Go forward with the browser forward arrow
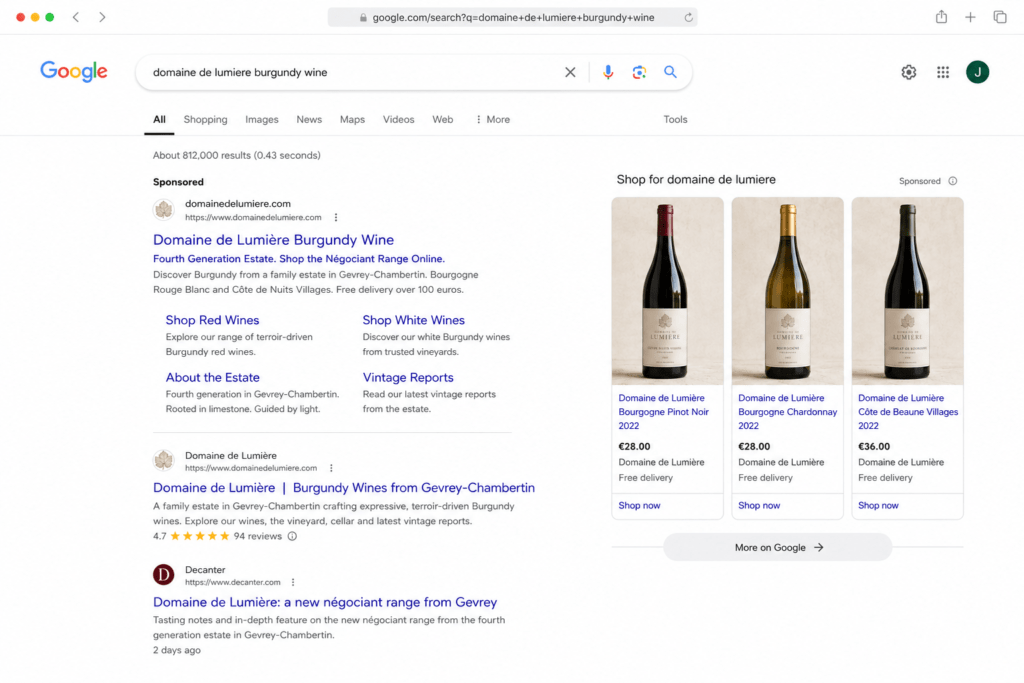 [102, 17]
